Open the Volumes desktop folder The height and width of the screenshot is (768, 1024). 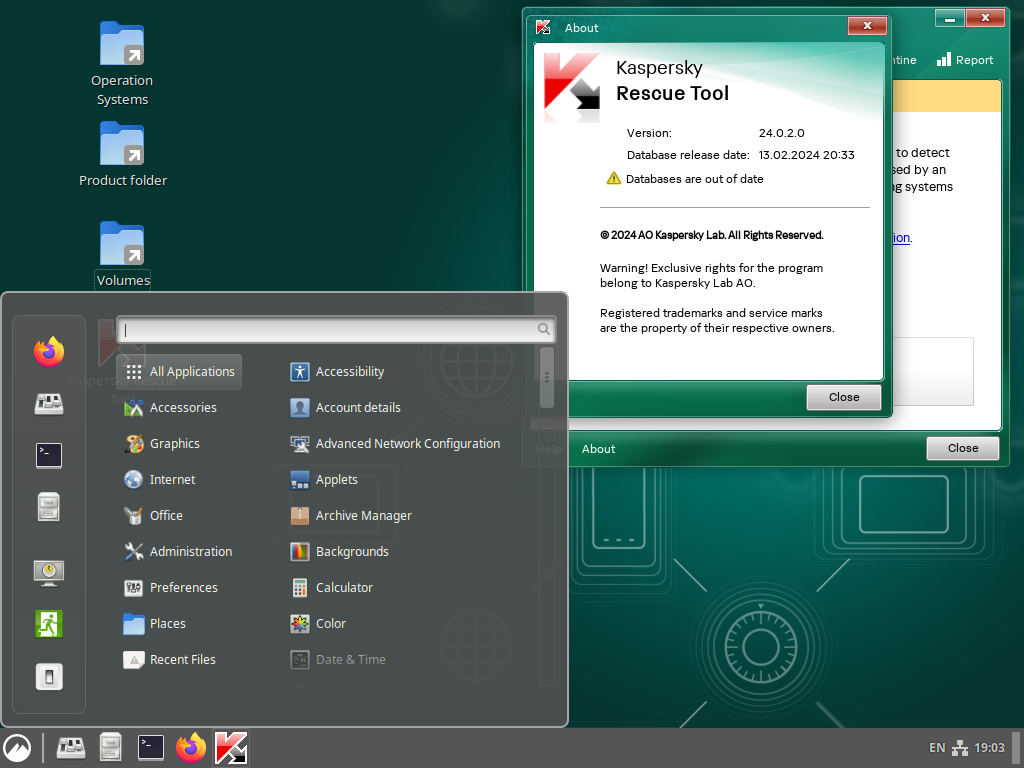coord(123,255)
